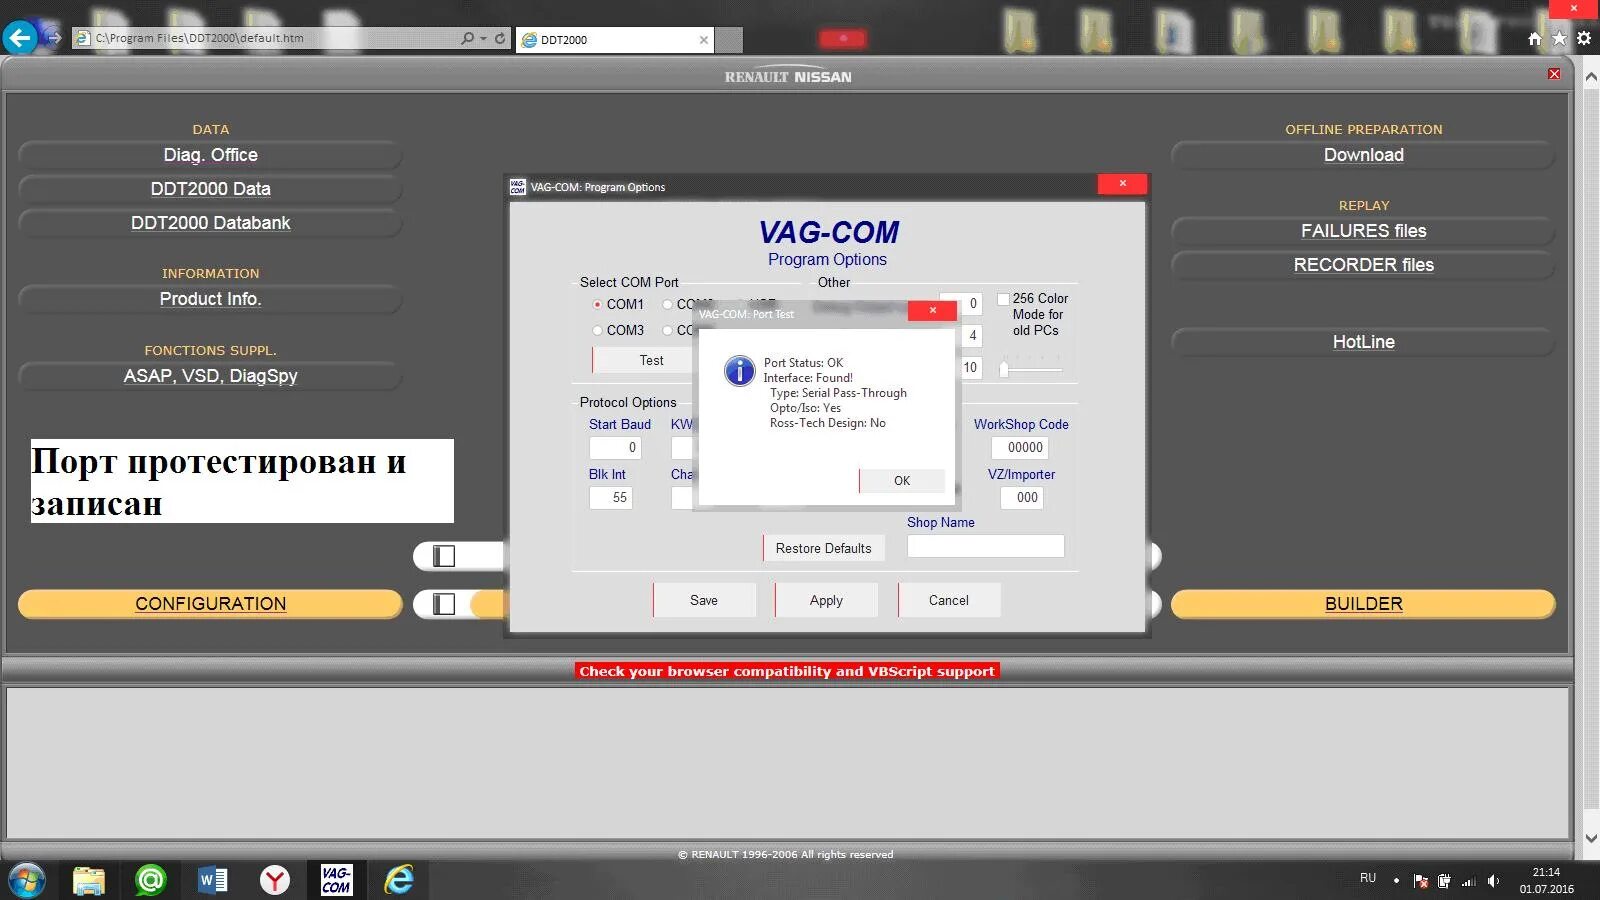Open the address bar dropdown arrow
The width and height of the screenshot is (1600, 900).
pyautogui.click(x=483, y=38)
